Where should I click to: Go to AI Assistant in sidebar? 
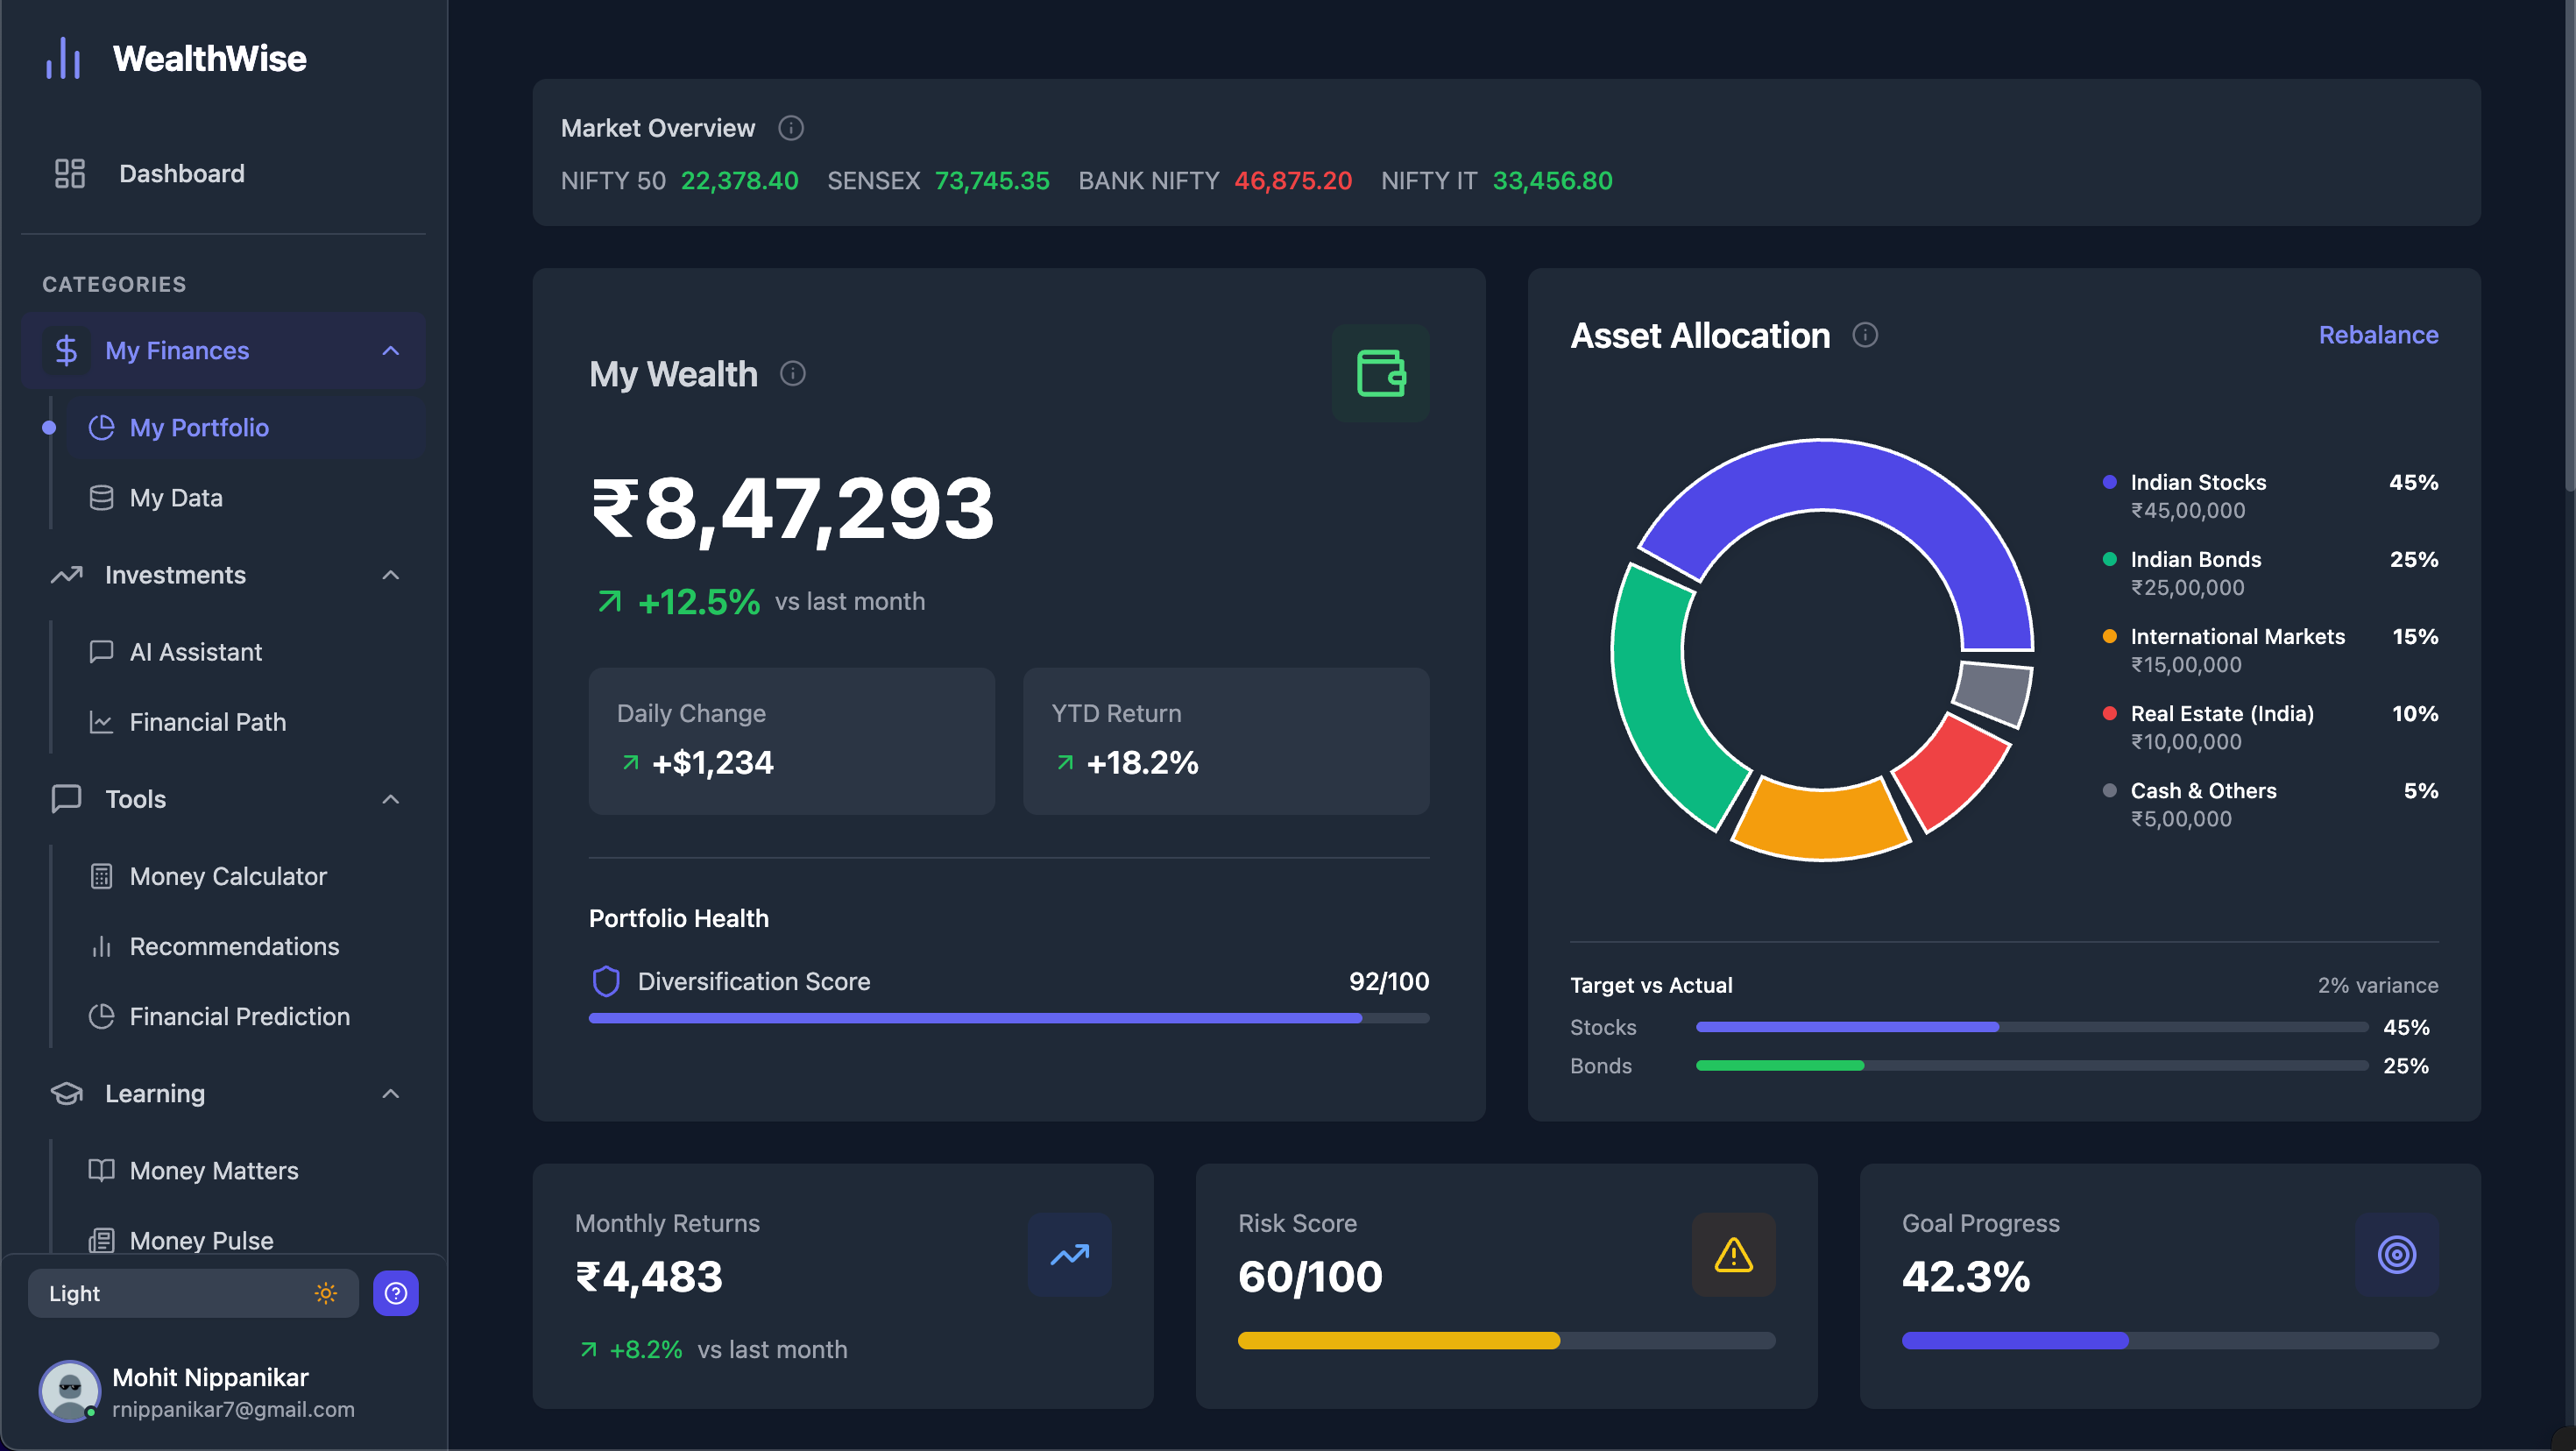click(x=195, y=652)
